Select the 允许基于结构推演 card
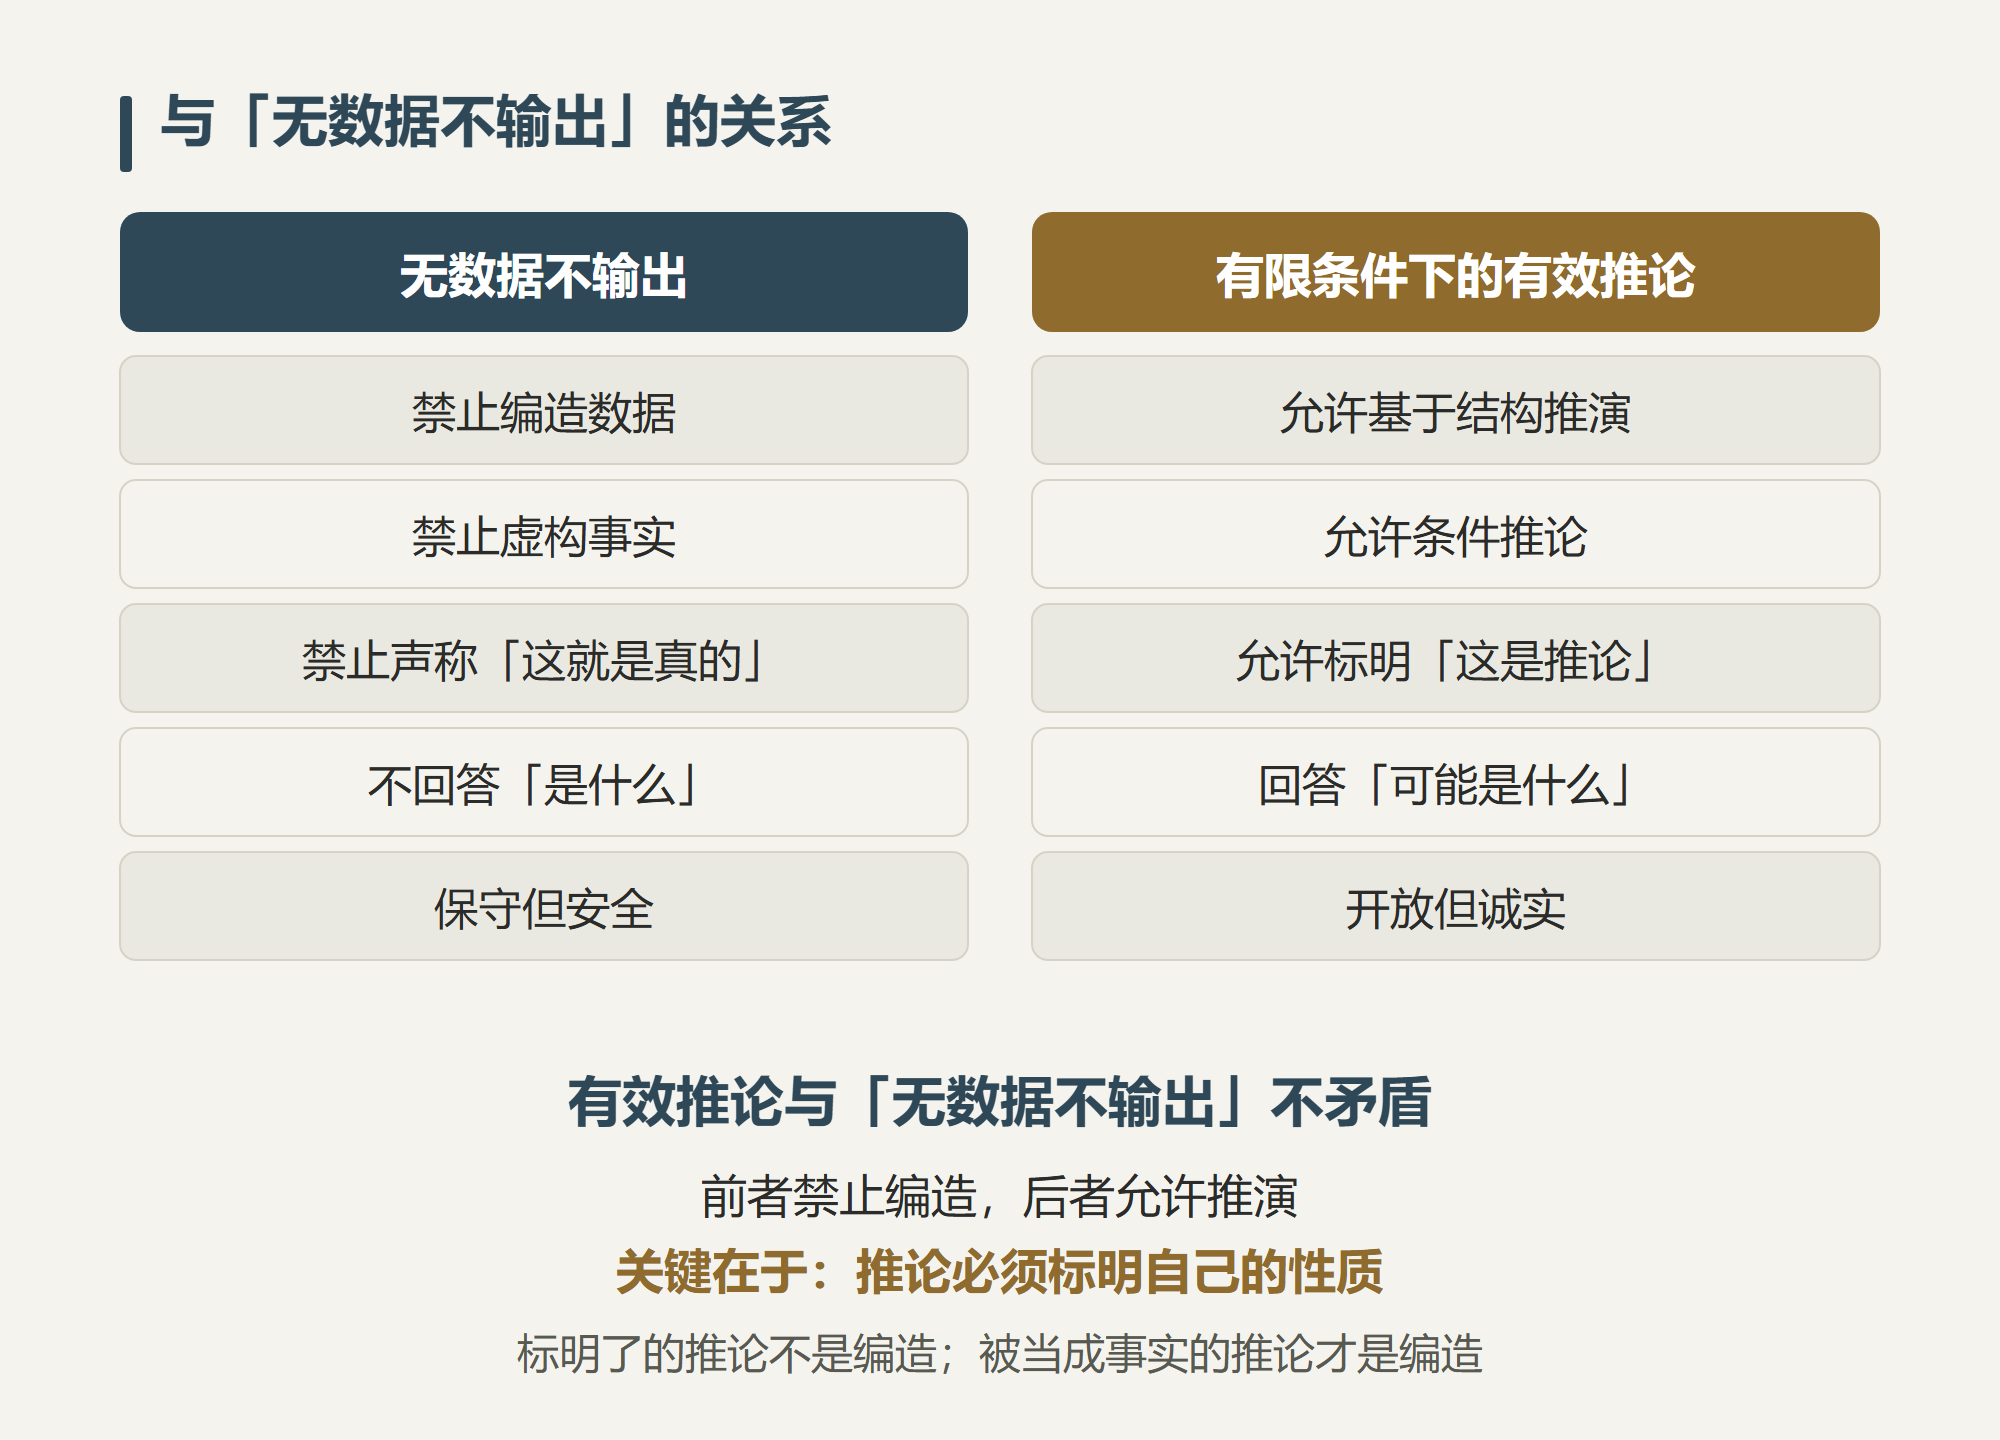The height and width of the screenshot is (1440, 2000). point(1456,410)
